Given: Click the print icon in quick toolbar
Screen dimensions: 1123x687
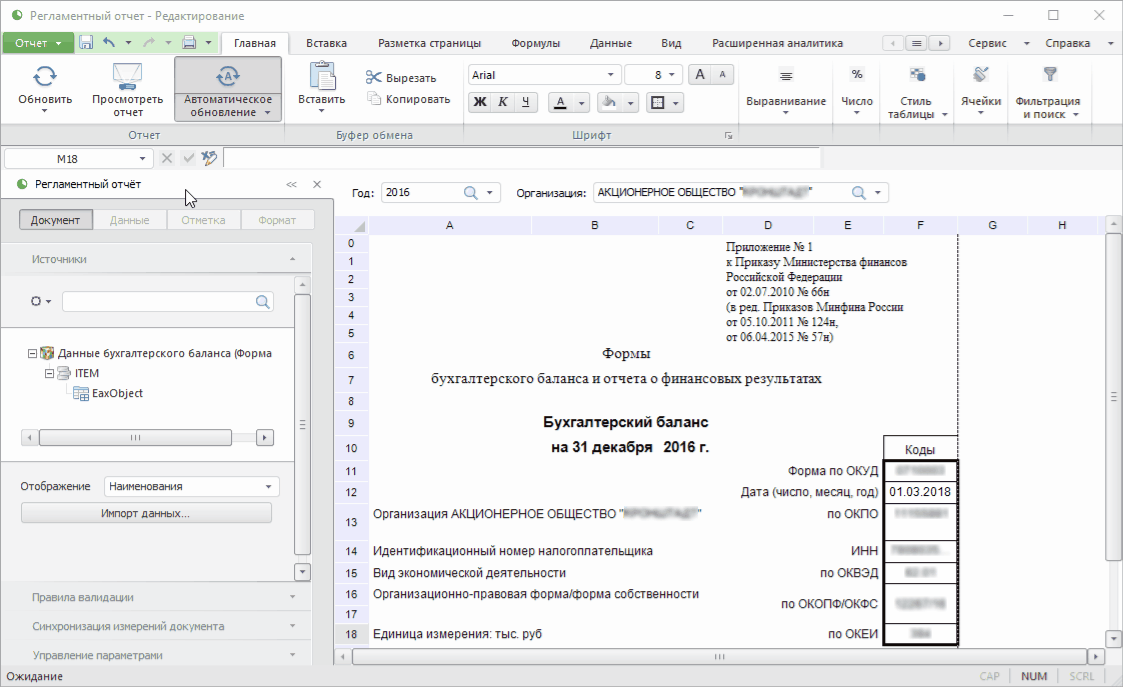Looking at the screenshot, I should click(189, 43).
